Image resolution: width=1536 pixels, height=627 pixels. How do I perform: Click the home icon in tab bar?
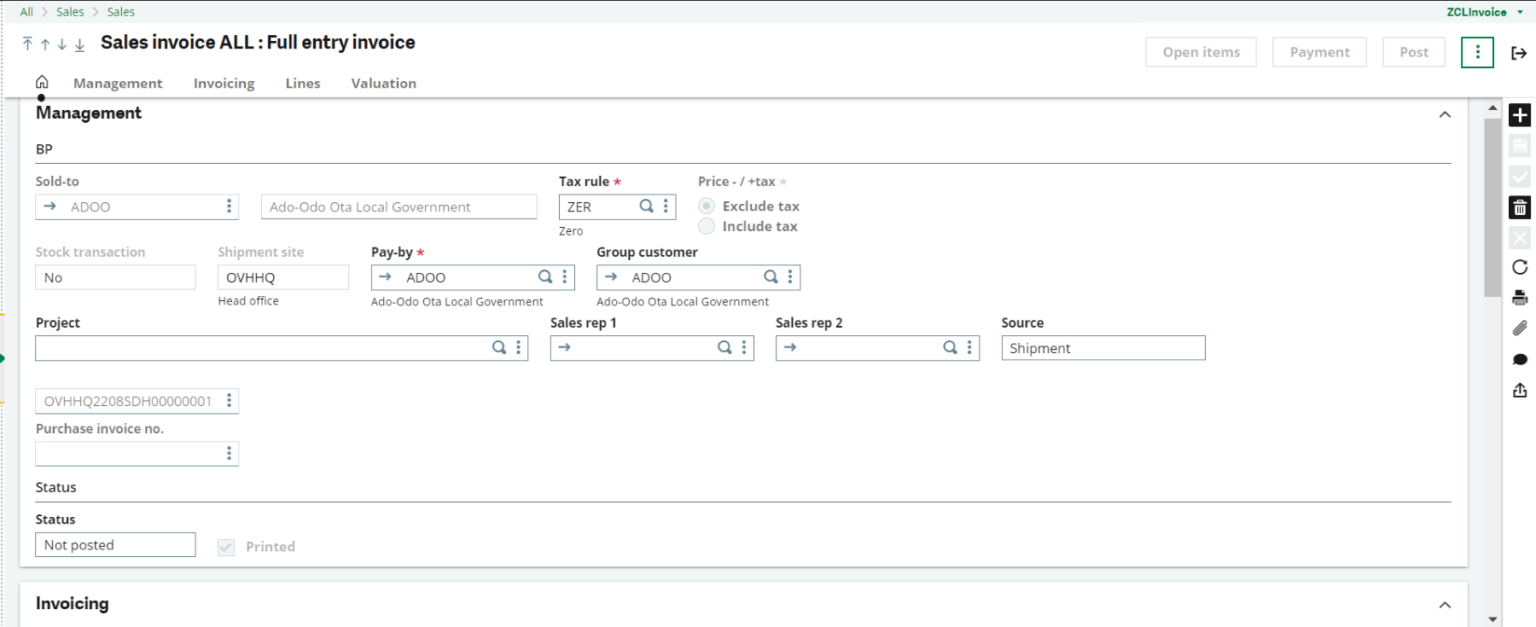(42, 82)
